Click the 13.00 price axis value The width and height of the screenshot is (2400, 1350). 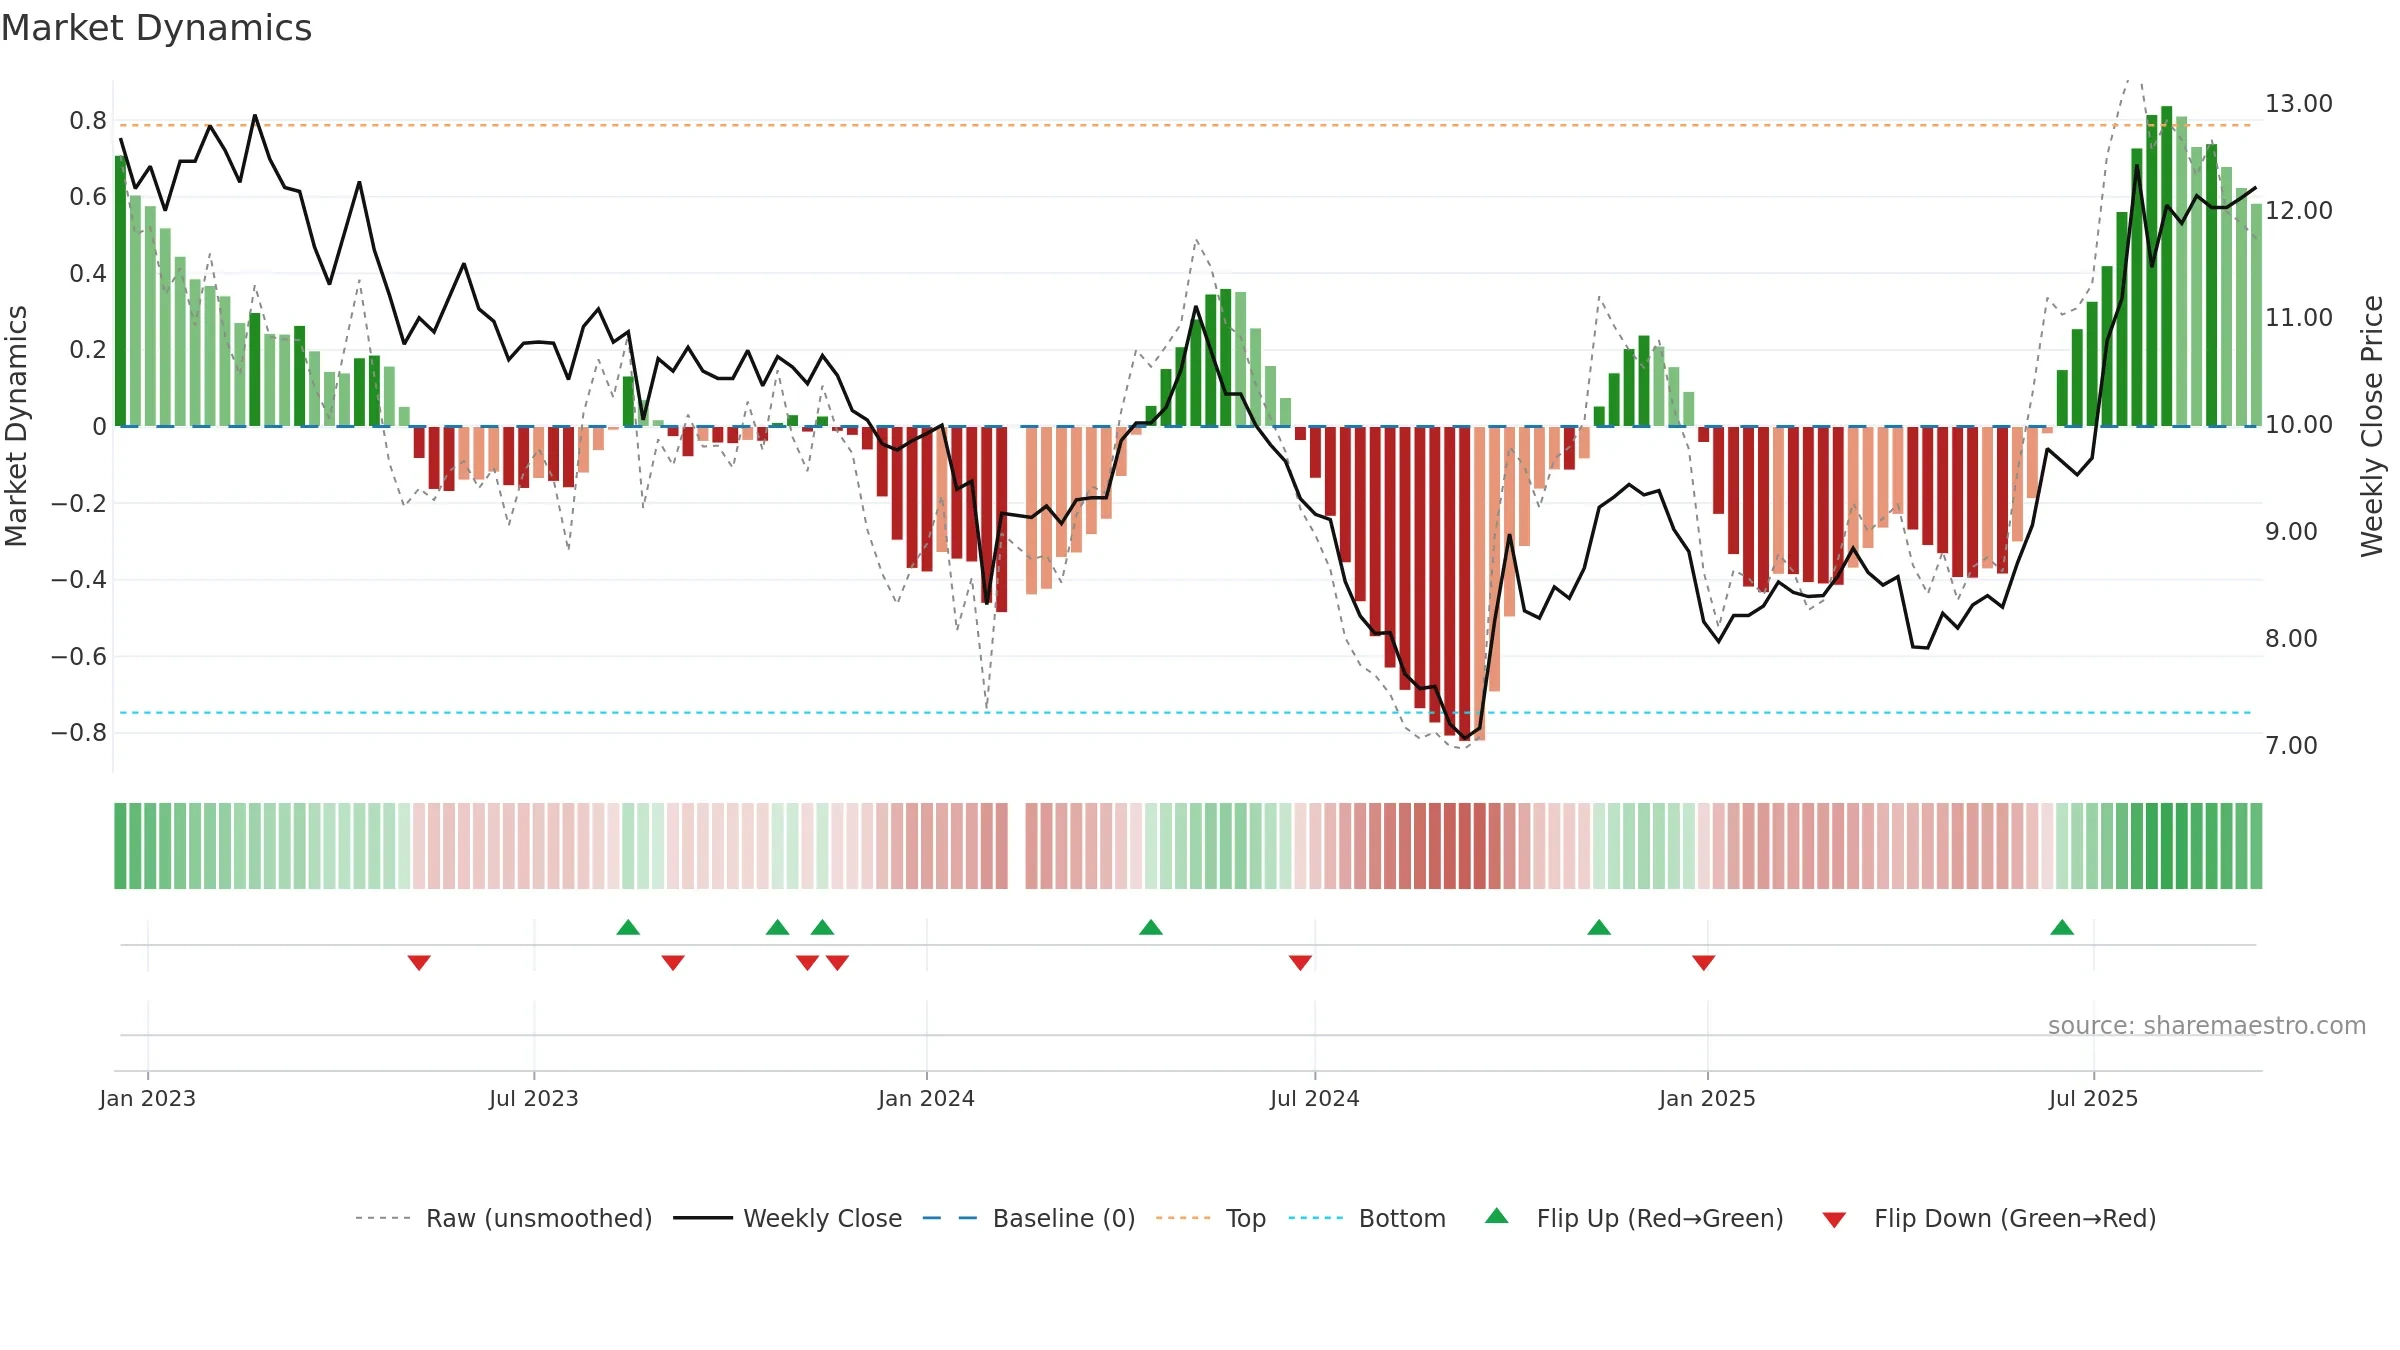coord(2299,103)
